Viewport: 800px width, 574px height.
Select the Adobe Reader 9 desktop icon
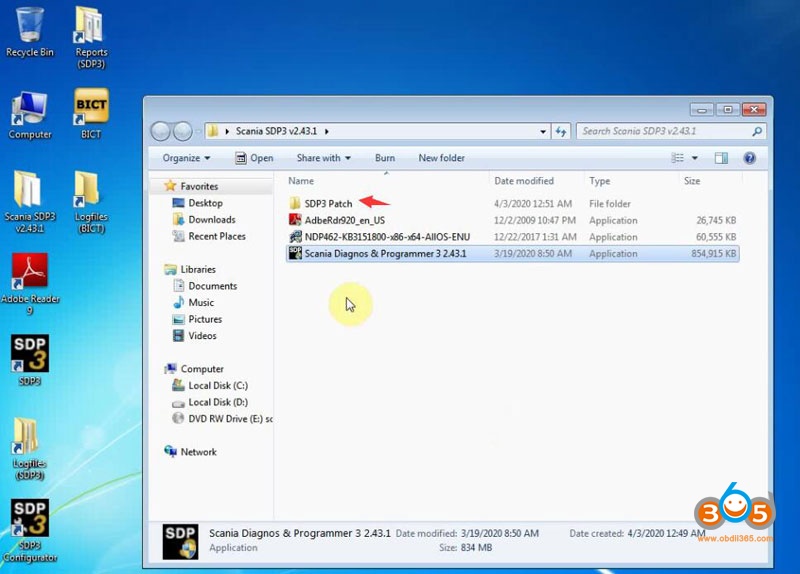(x=30, y=284)
